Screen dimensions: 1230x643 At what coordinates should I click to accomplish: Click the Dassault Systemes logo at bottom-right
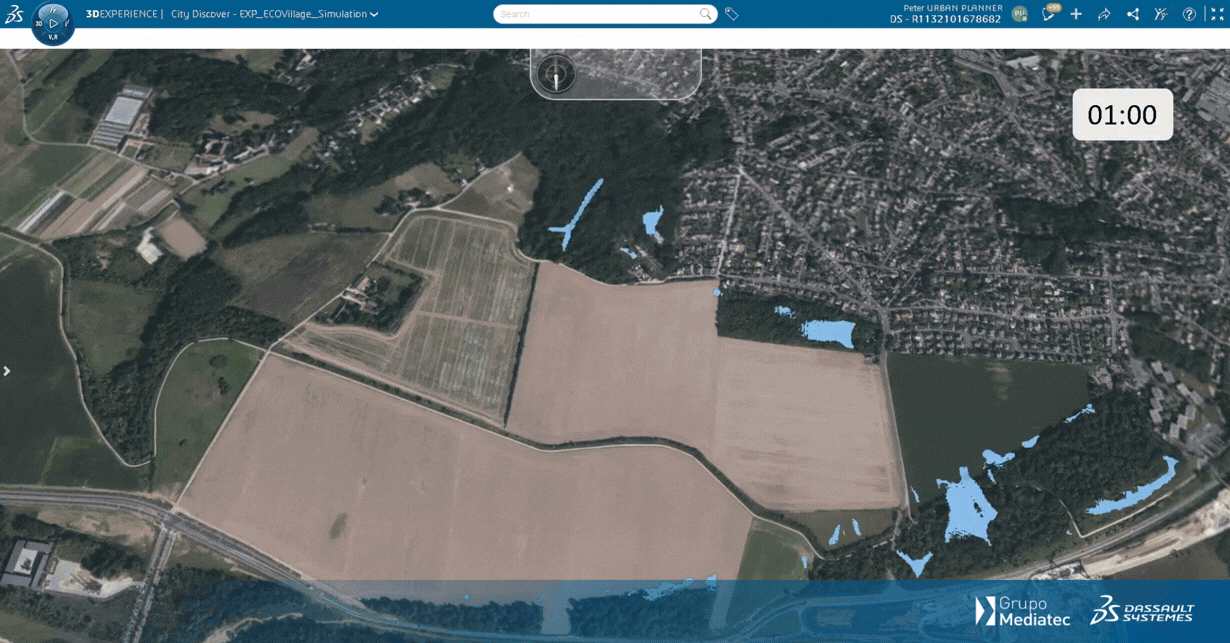[x=1142, y=611]
